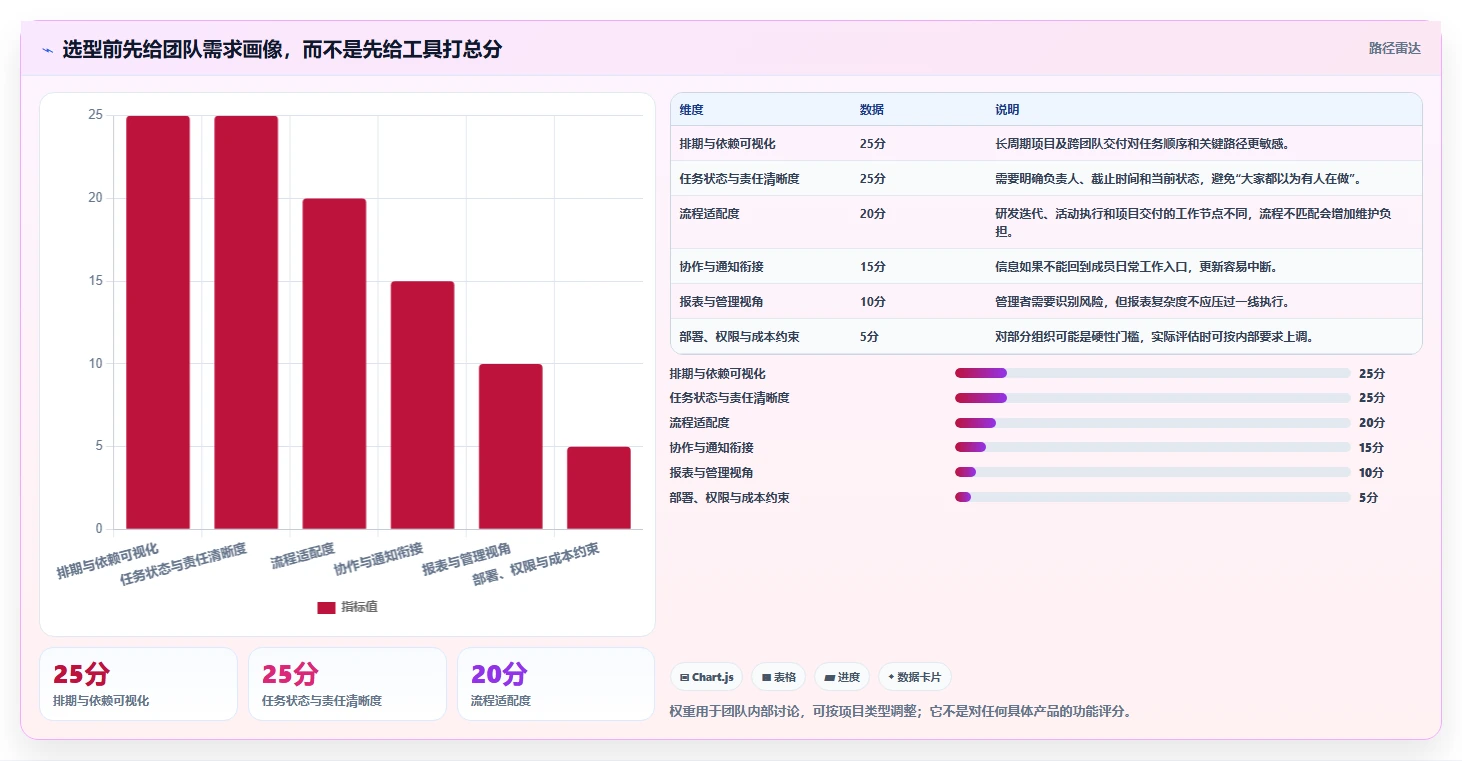Viewport: 1462px width, 761px height.
Task: Click the 25分 排期与依赖可视化 summary card
Action: point(138,684)
